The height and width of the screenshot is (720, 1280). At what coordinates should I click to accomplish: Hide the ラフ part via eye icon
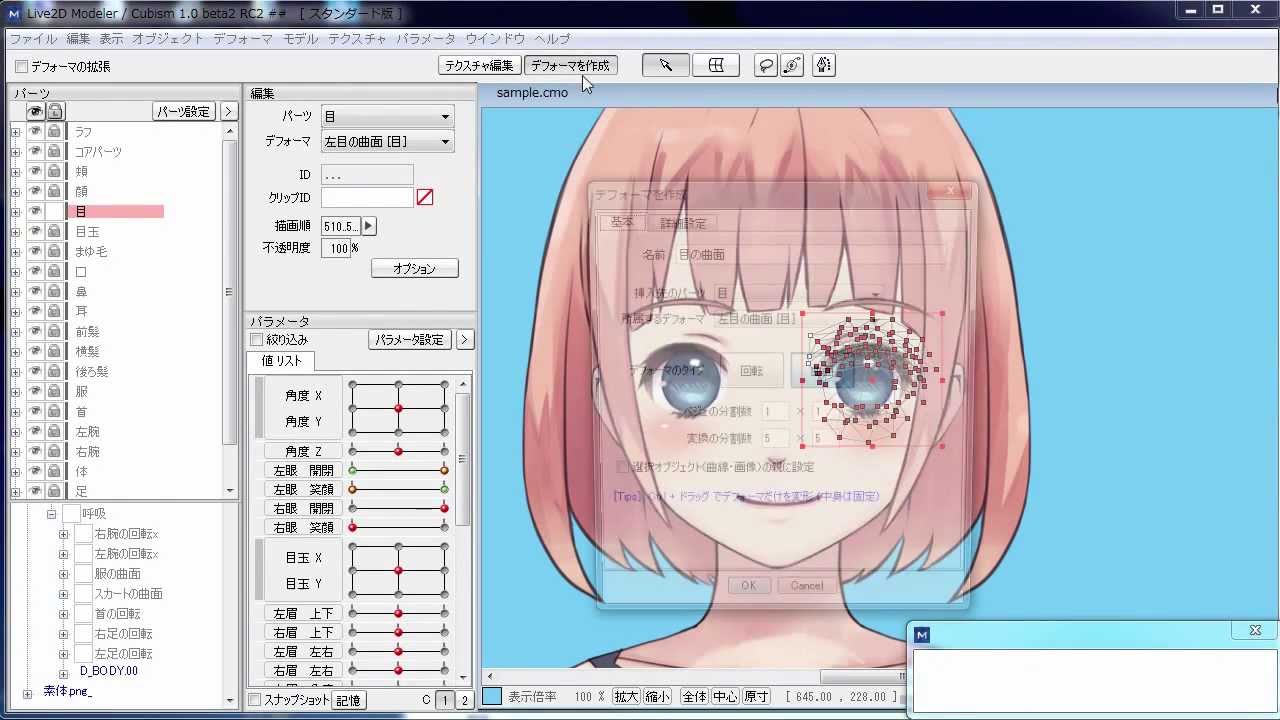coord(35,132)
